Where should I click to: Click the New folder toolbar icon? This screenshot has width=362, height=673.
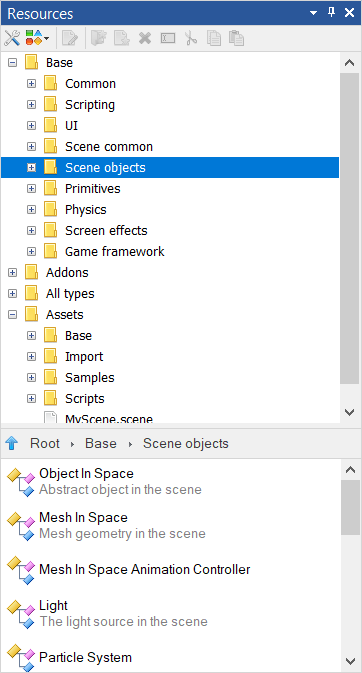(98, 38)
